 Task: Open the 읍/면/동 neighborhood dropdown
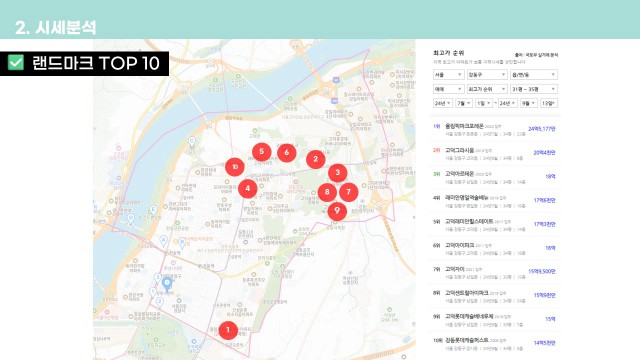[x=534, y=75]
